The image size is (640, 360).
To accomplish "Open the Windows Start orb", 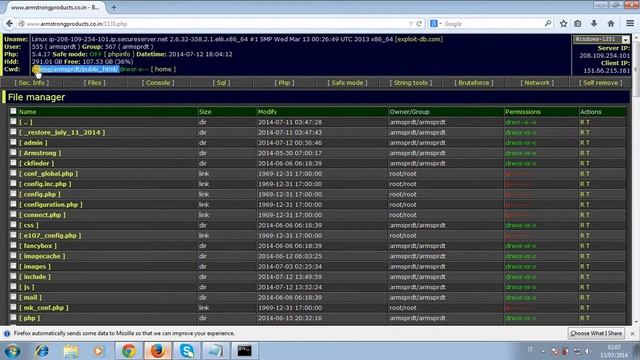I will click(x=13, y=351).
